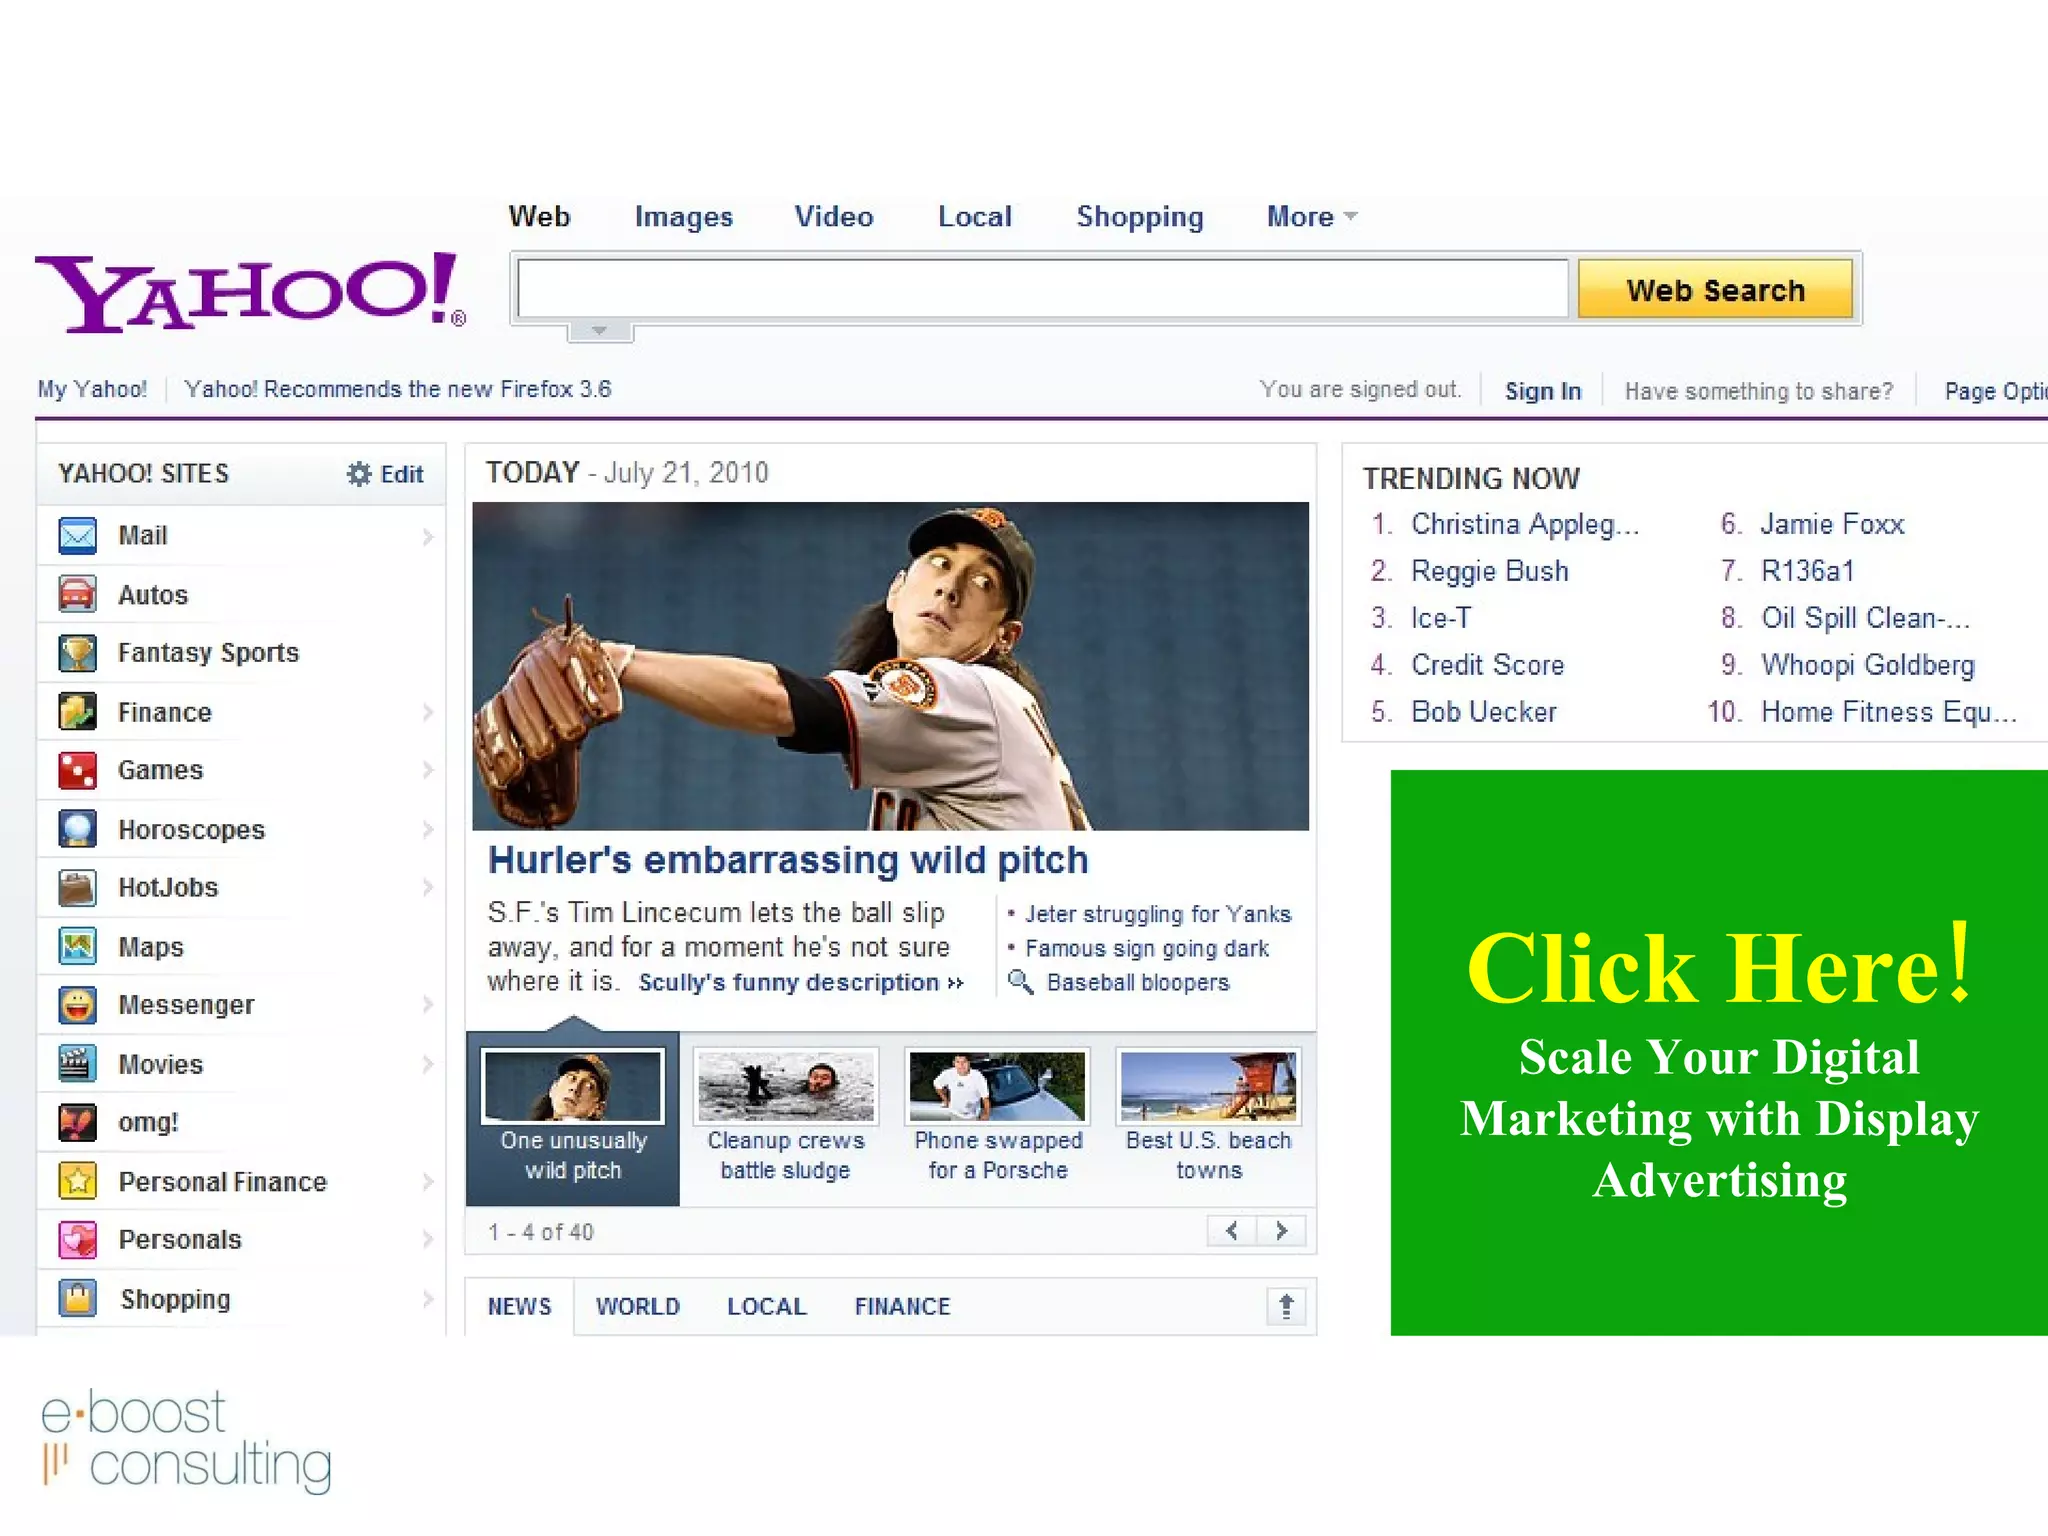This screenshot has width=2048, height=1536.
Task: Expand the Messenger flyout arrow
Action: pyautogui.click(x=428, y=1005)
